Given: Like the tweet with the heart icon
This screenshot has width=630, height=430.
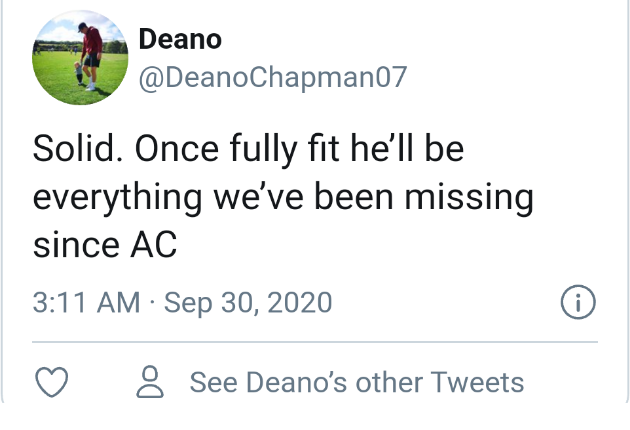Looking at the screenshot, I should tap(51, 382).
